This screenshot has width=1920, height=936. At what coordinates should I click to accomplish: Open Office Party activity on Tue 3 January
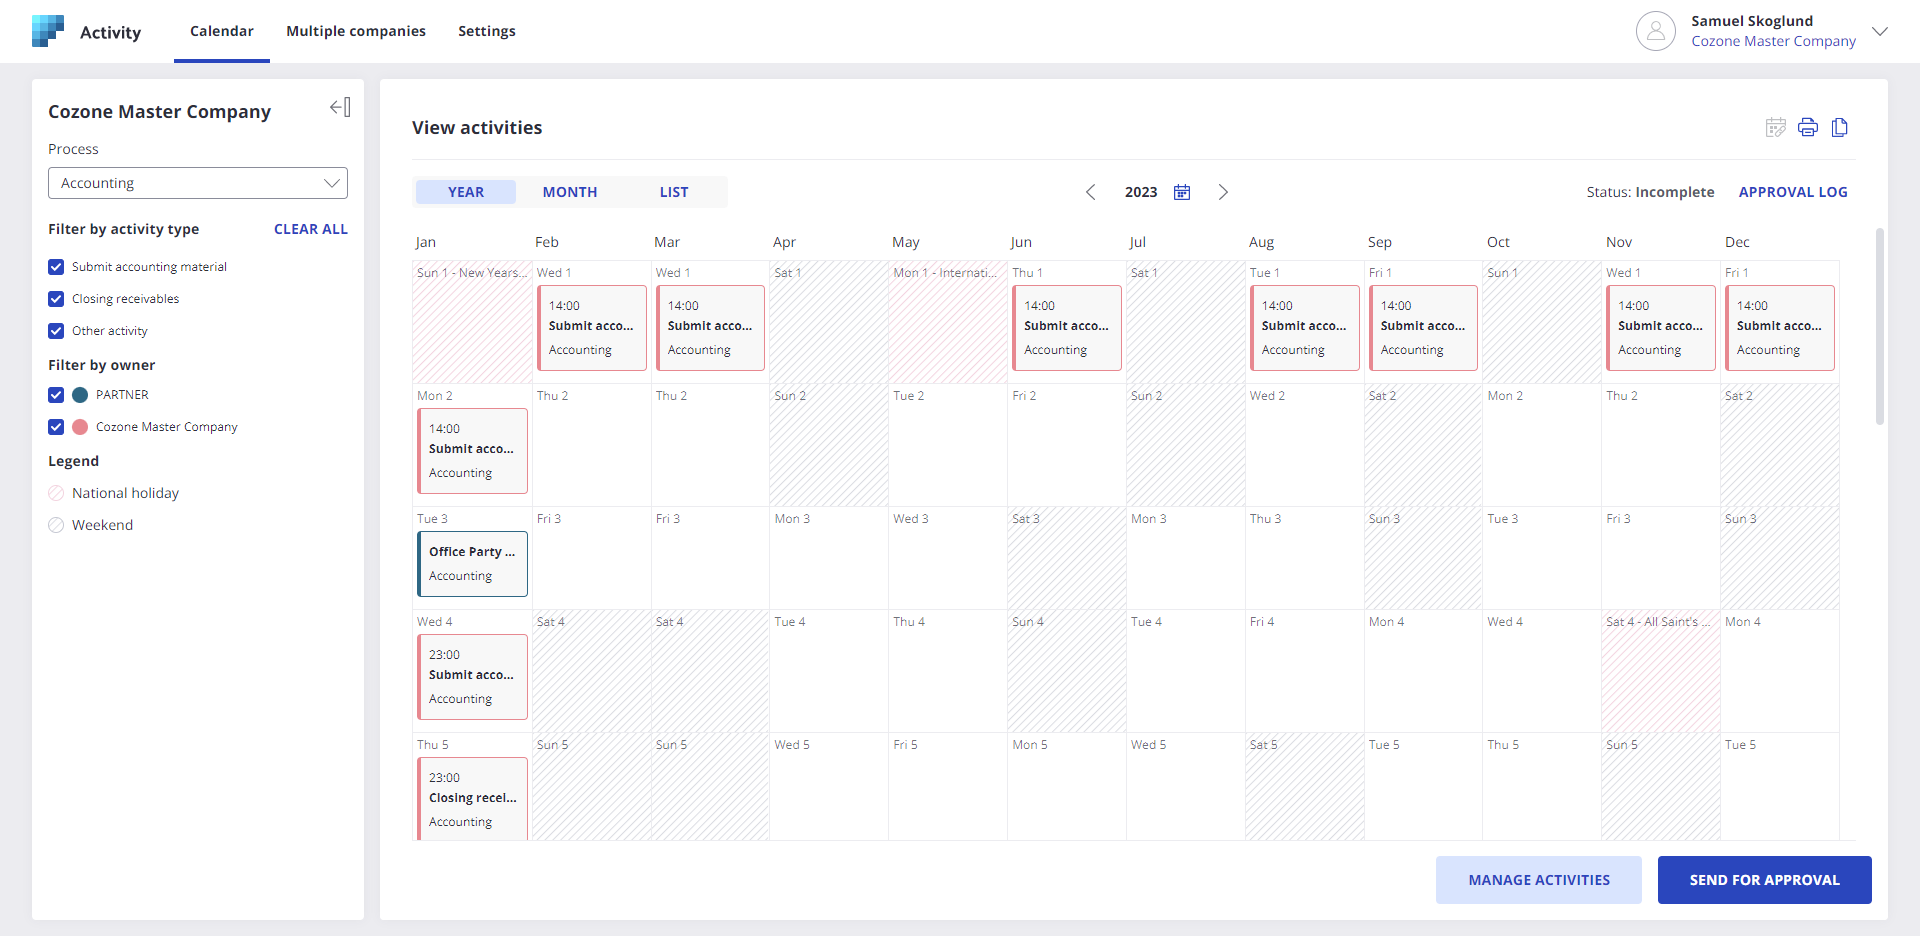coord(472,564)
